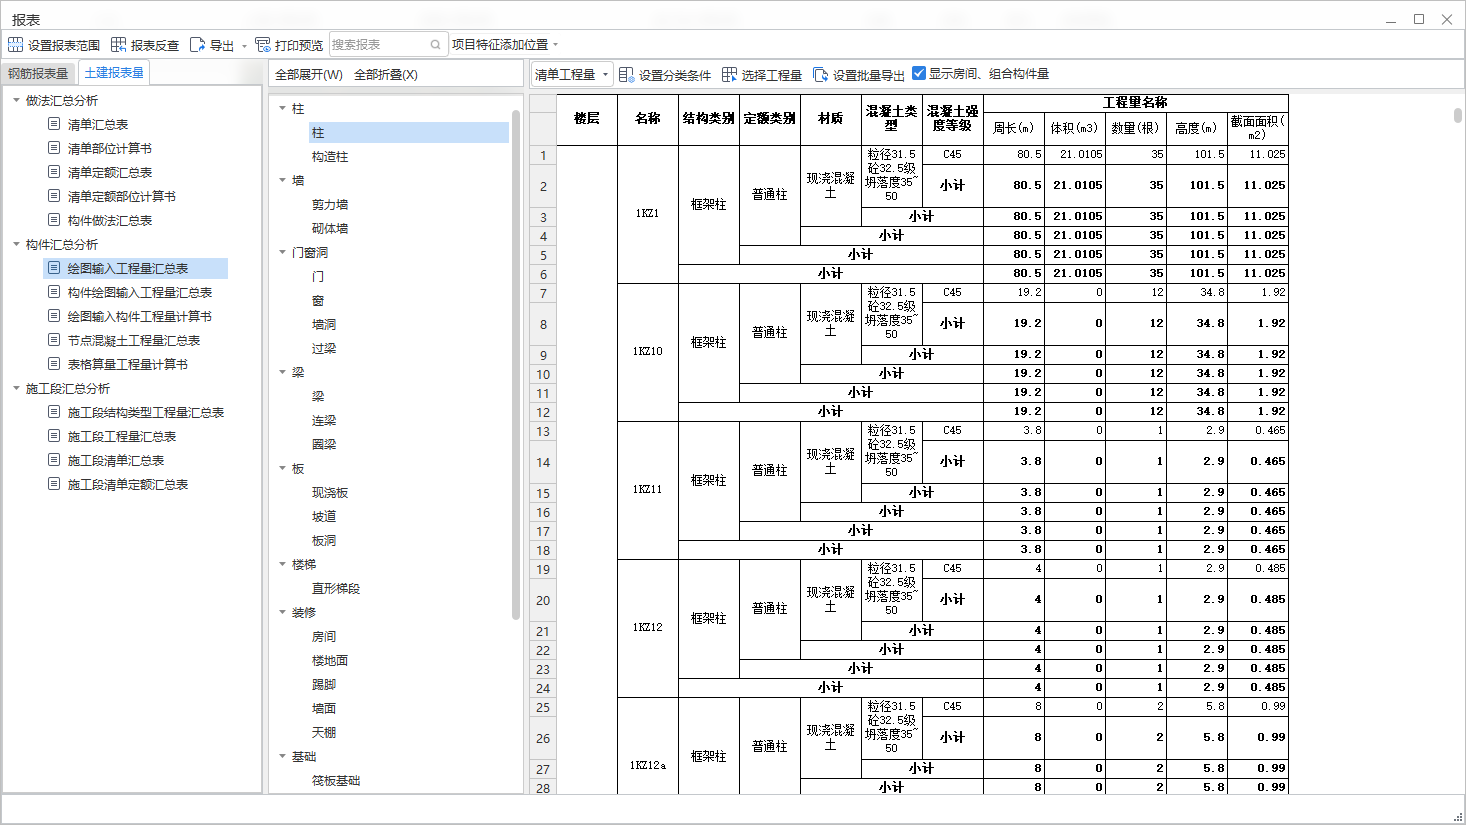Select 筏板基础 in component tree

point(336,781)
